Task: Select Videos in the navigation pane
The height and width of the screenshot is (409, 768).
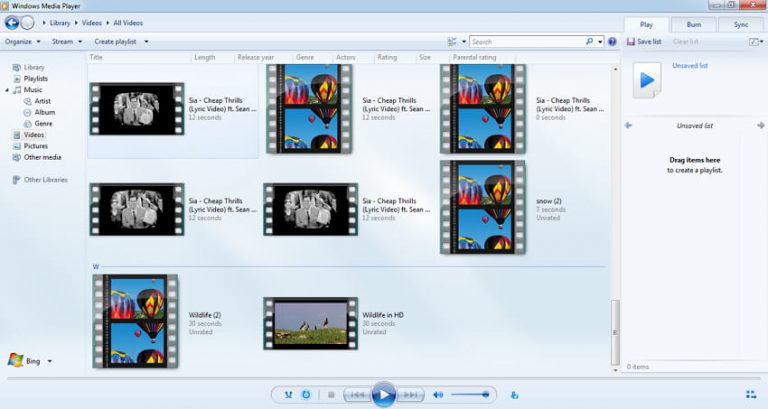Action: pos(34,135)
